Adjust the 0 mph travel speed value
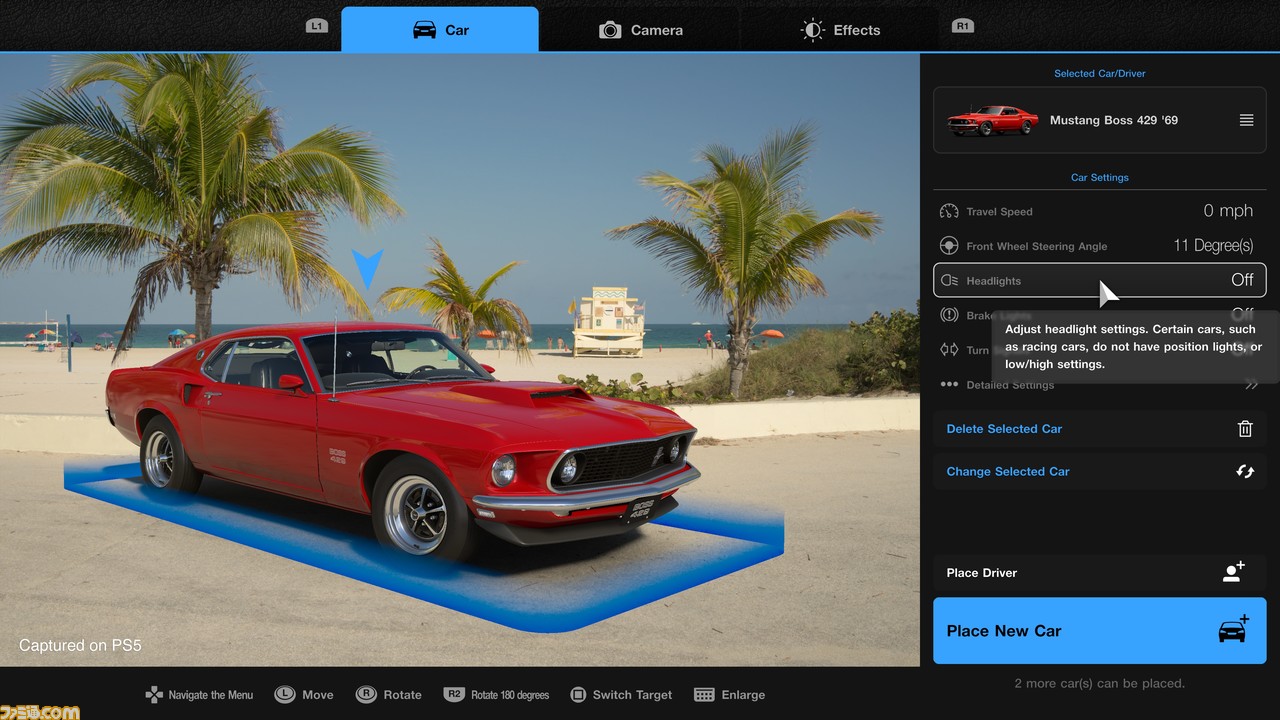 coord(1228,211)
